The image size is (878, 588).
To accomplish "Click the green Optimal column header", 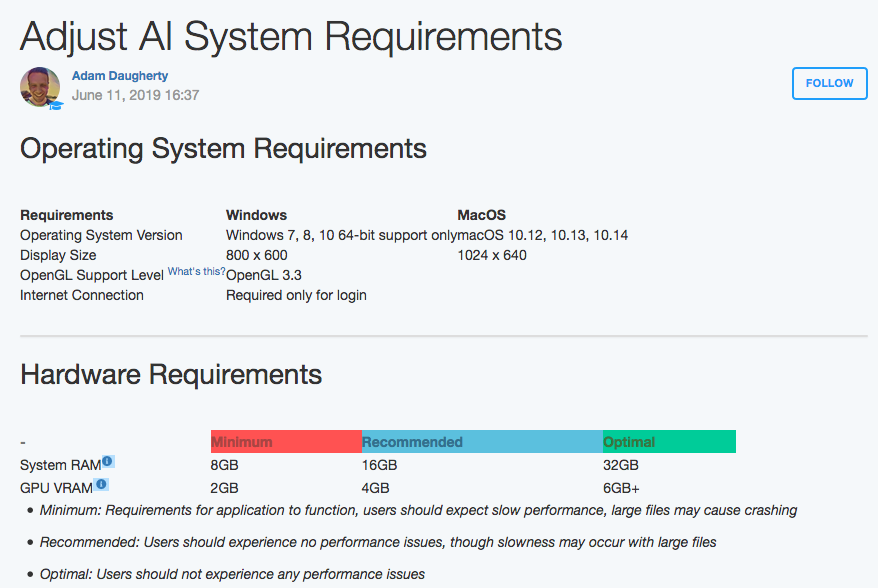I will click(x=669, y=442).
